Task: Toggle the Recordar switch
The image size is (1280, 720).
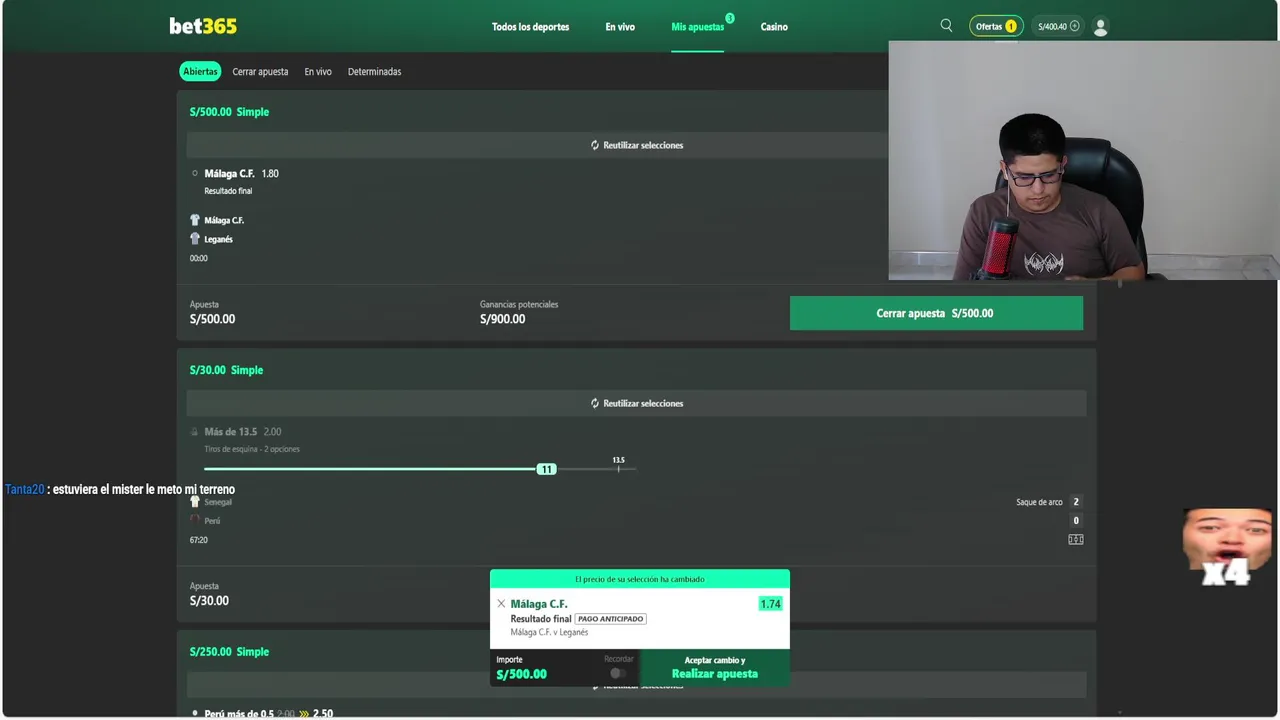Action: pyautogui.click(x=618, y=673)
